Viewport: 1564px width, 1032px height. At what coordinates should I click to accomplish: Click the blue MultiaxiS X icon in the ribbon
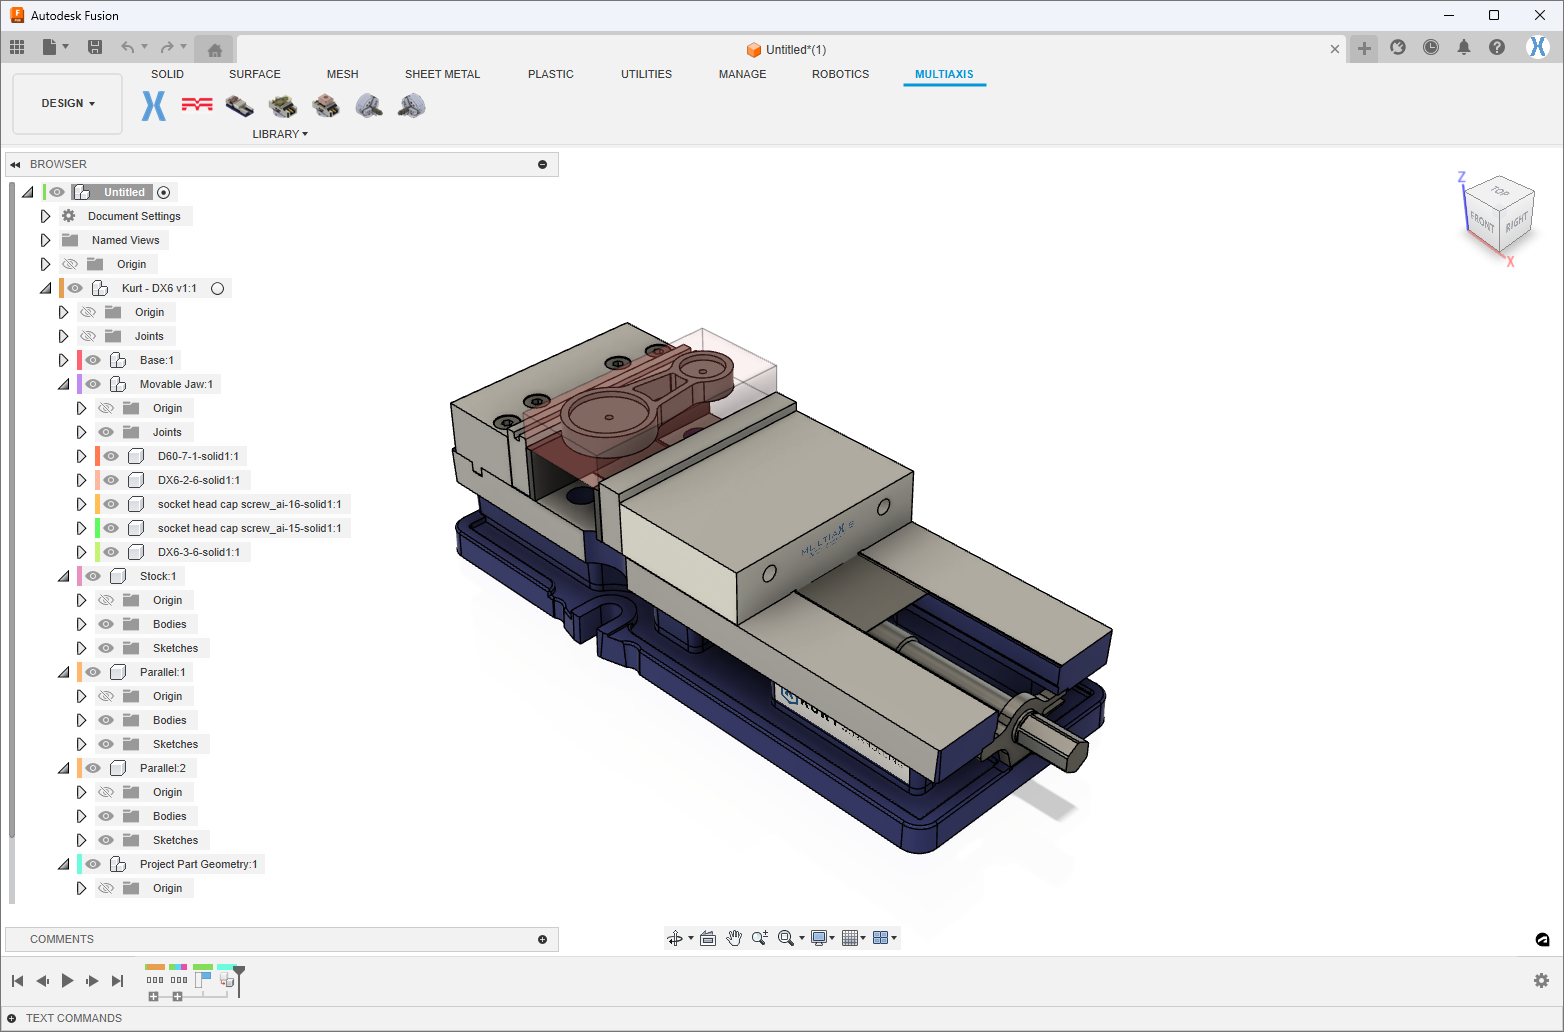coord(153,105)
